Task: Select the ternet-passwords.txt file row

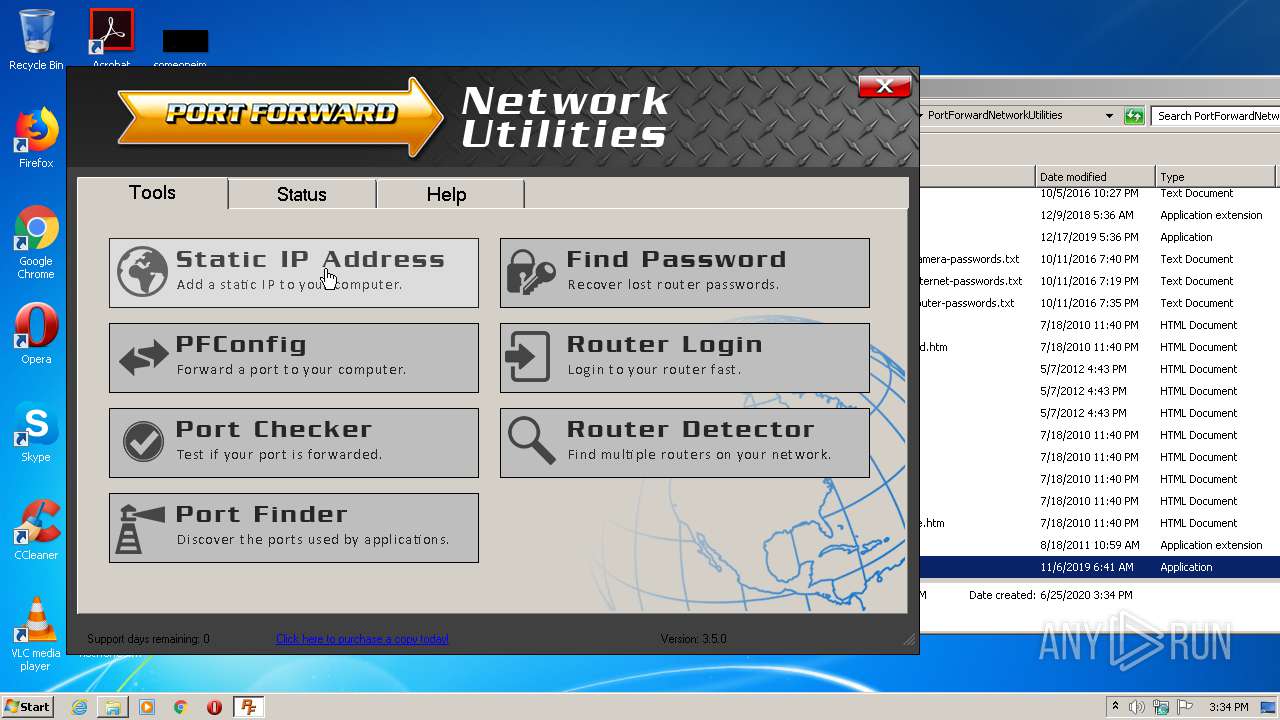Action: (1100, 281)
